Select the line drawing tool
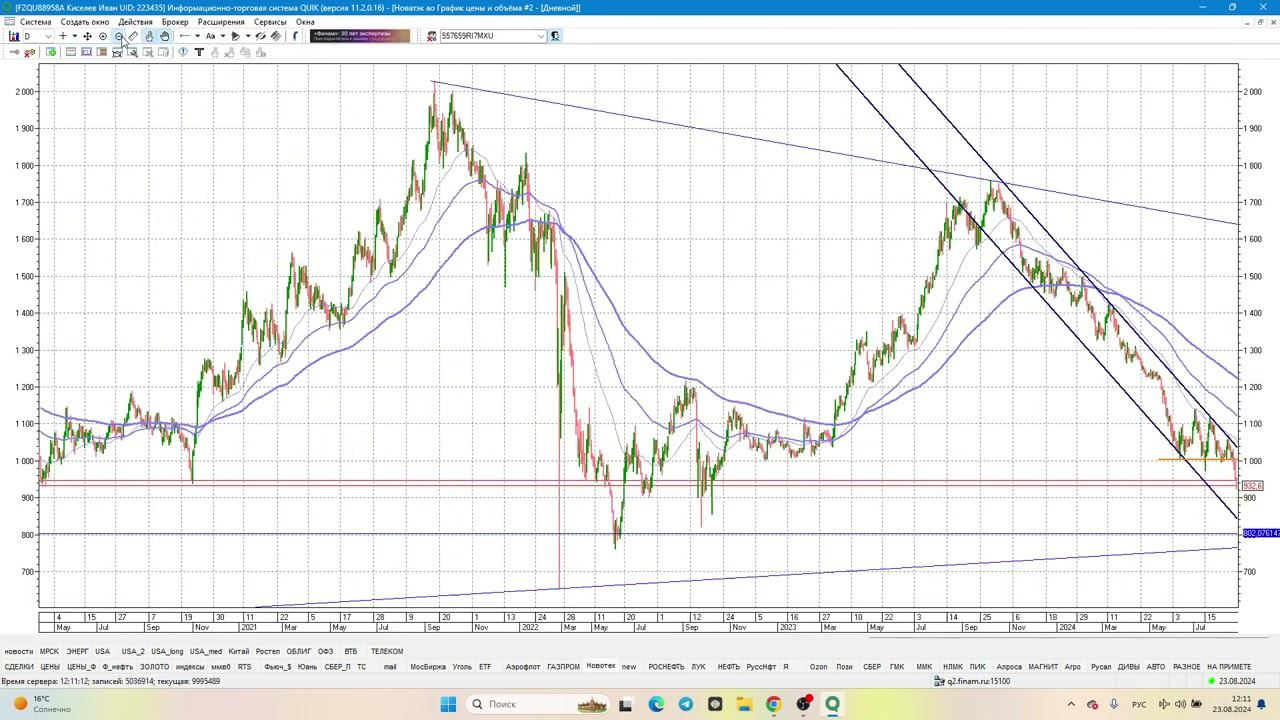The width and height of the screenshot is (1280, 720). pyautogui.click(x=185, y=36)
